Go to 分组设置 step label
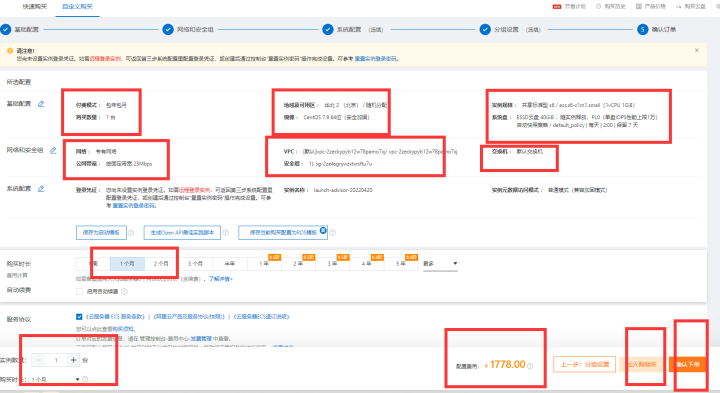 point(506,29)
